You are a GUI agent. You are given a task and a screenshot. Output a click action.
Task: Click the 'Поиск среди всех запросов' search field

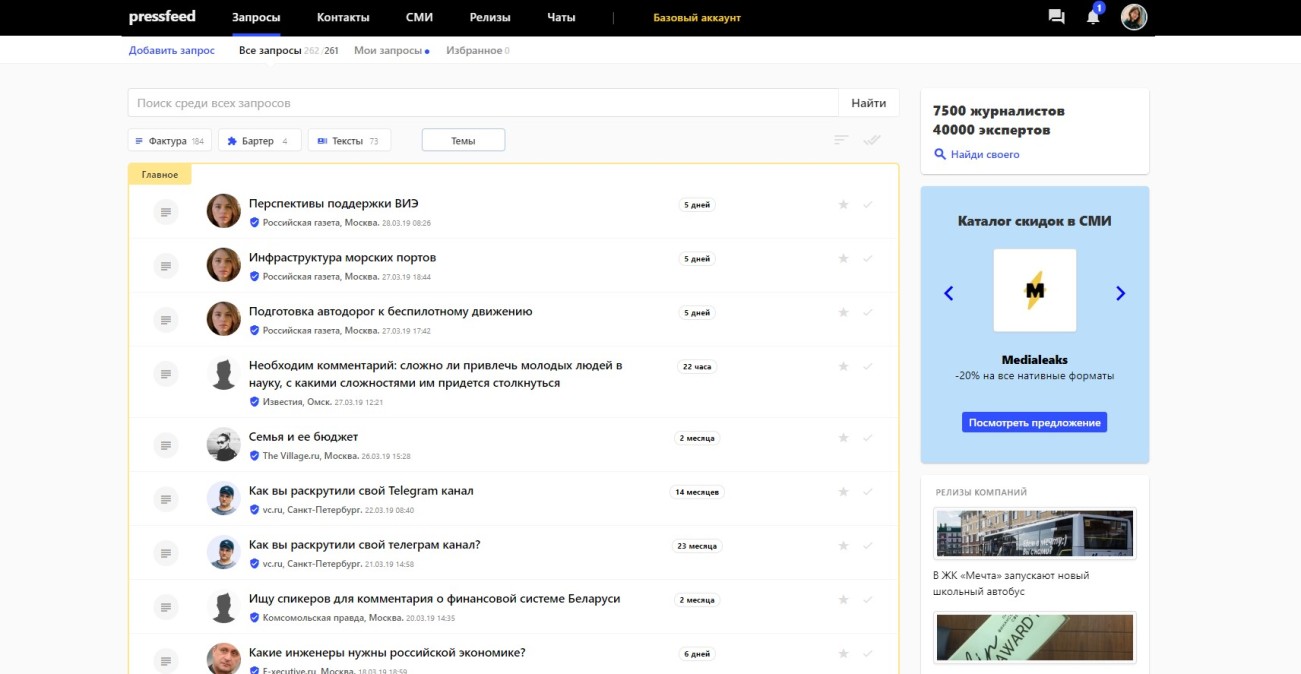point(482,103)
